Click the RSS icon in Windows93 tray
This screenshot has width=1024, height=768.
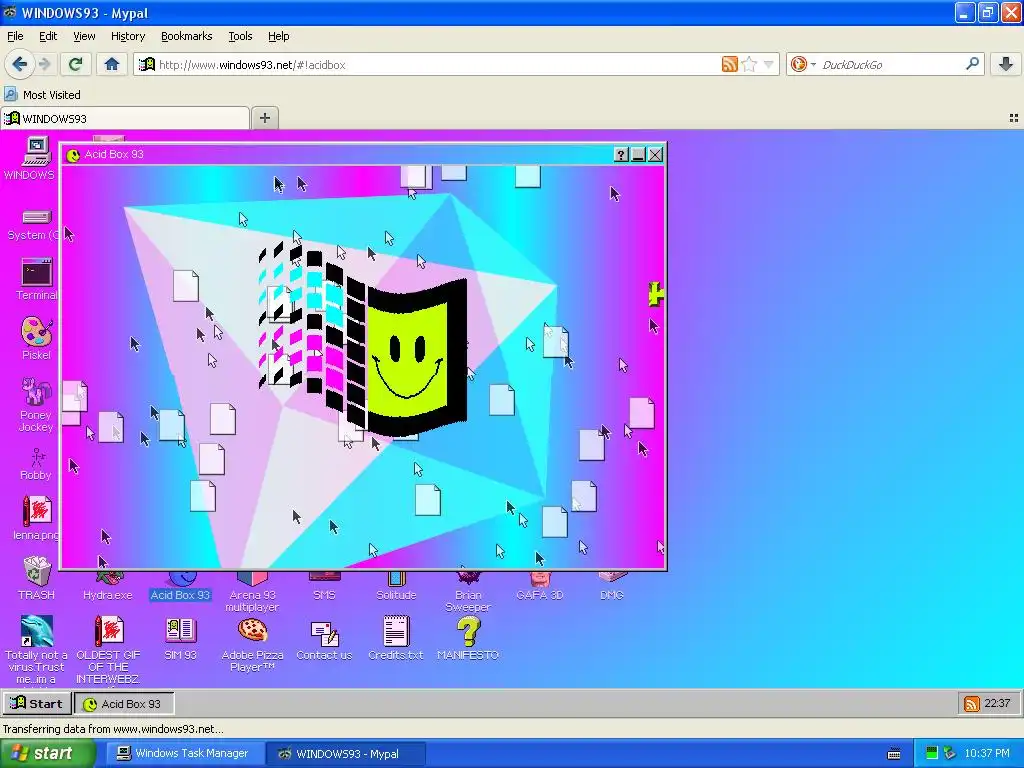click(x=972, y=703)
